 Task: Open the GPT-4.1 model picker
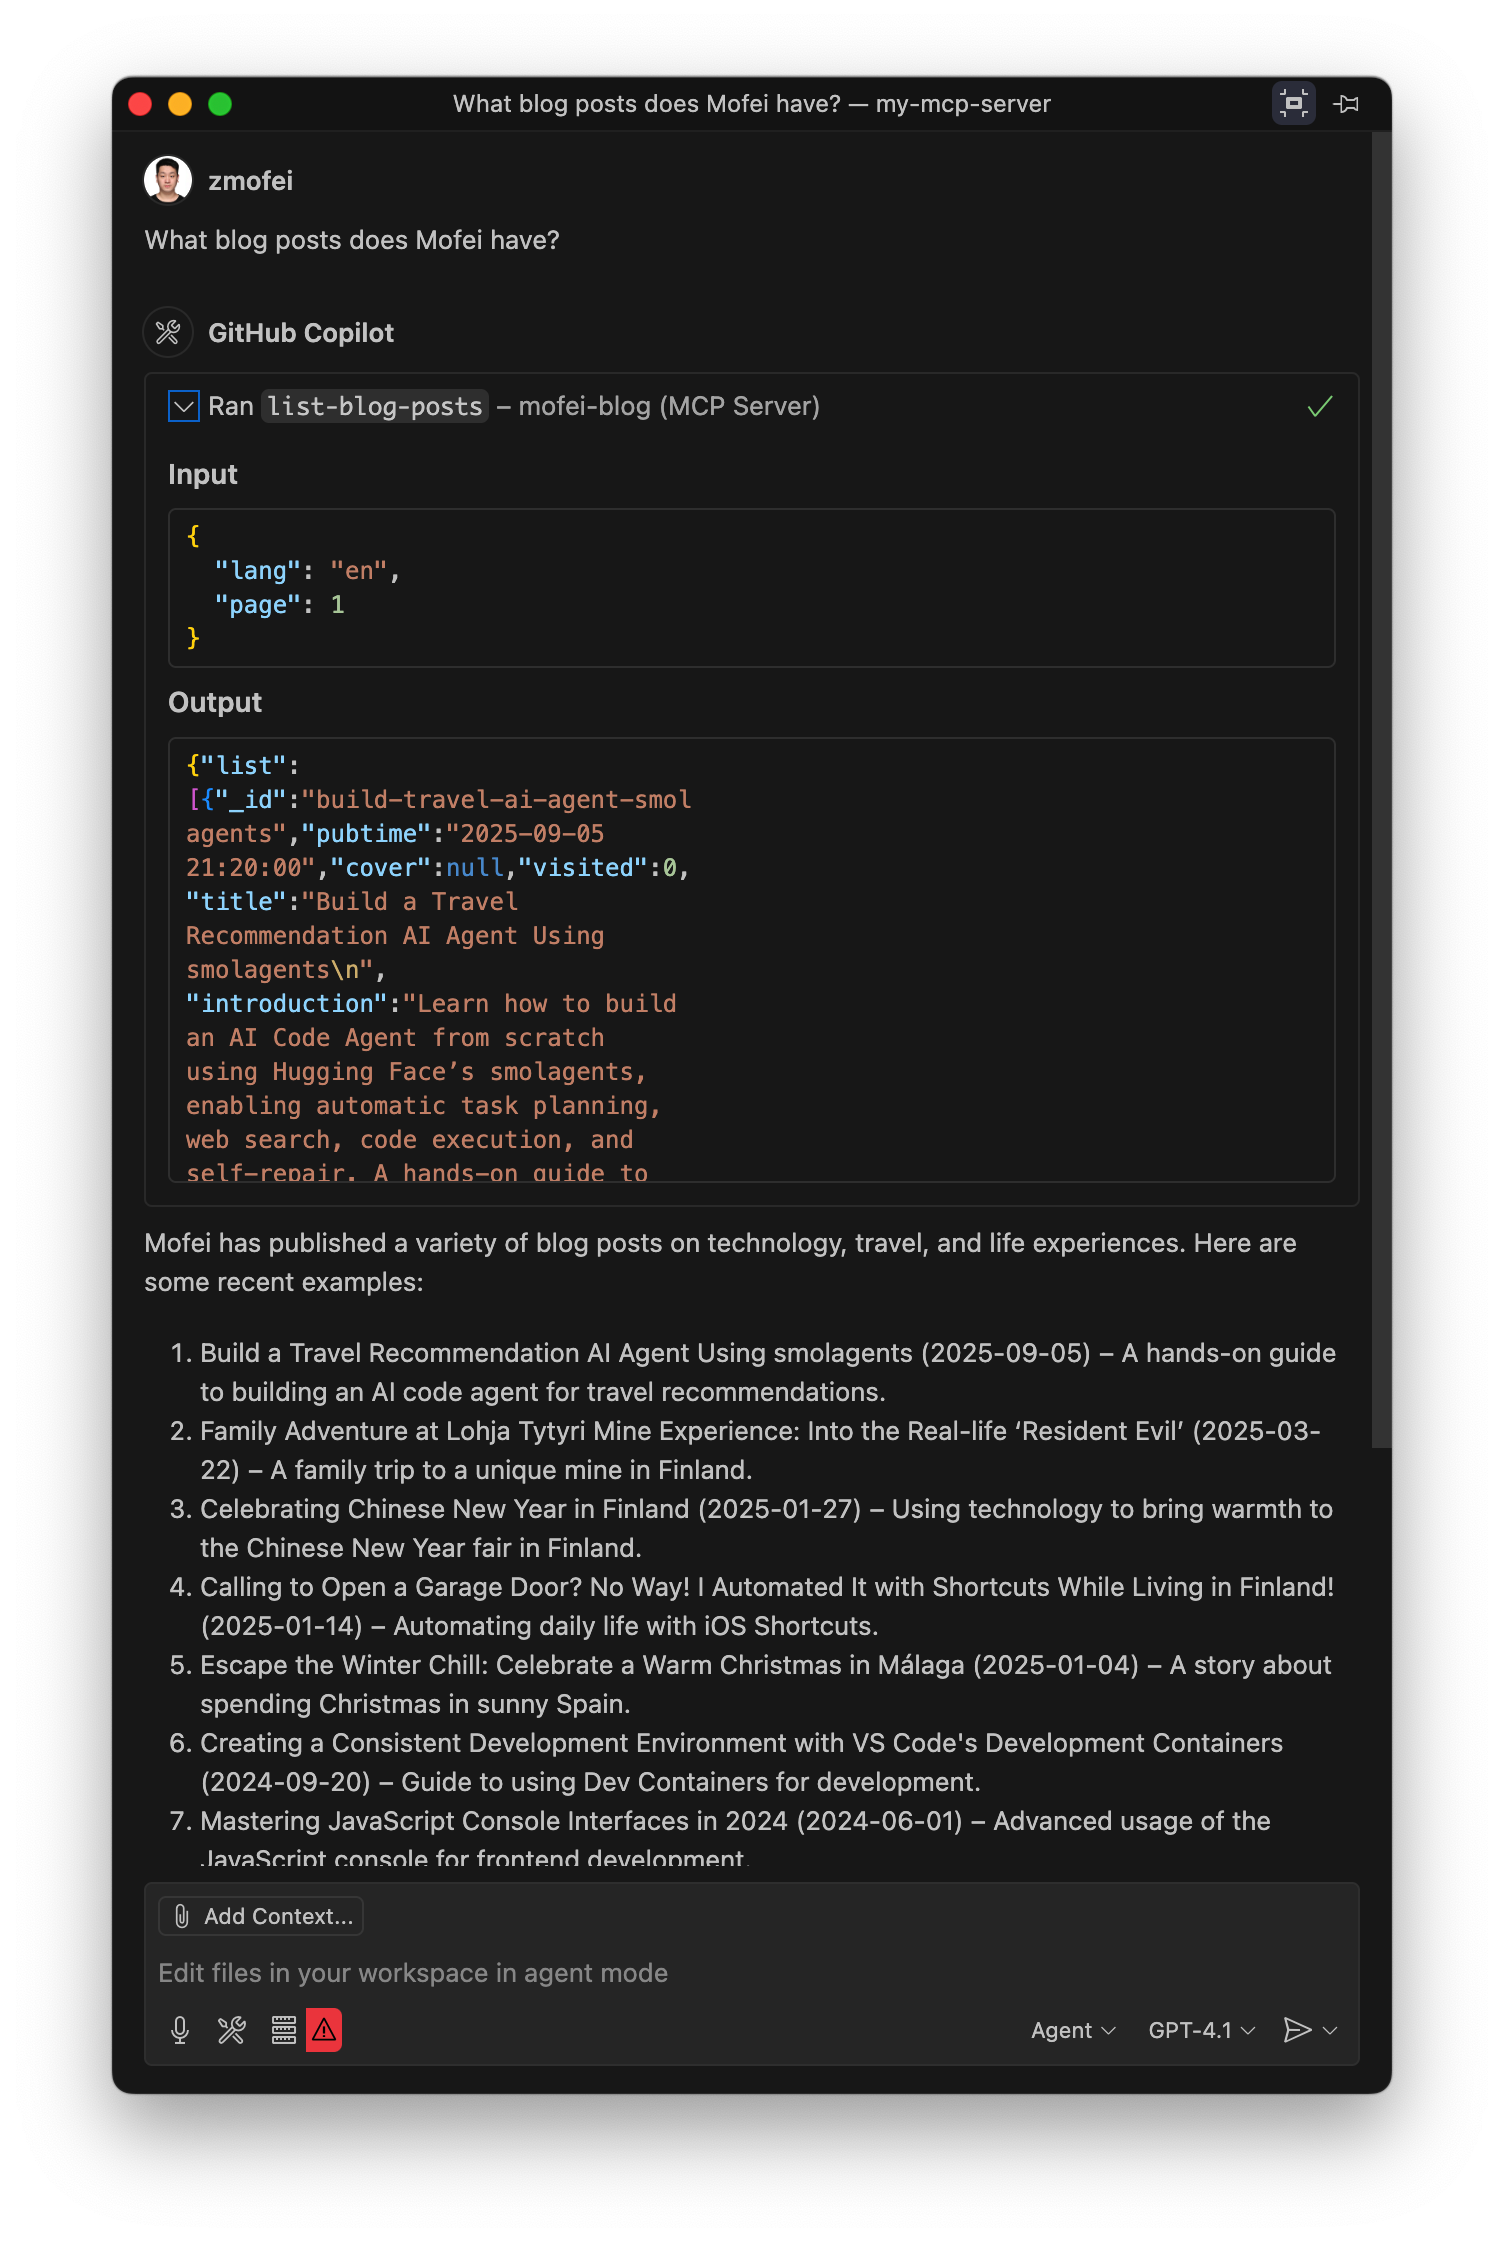(x=1201, y=2030)
